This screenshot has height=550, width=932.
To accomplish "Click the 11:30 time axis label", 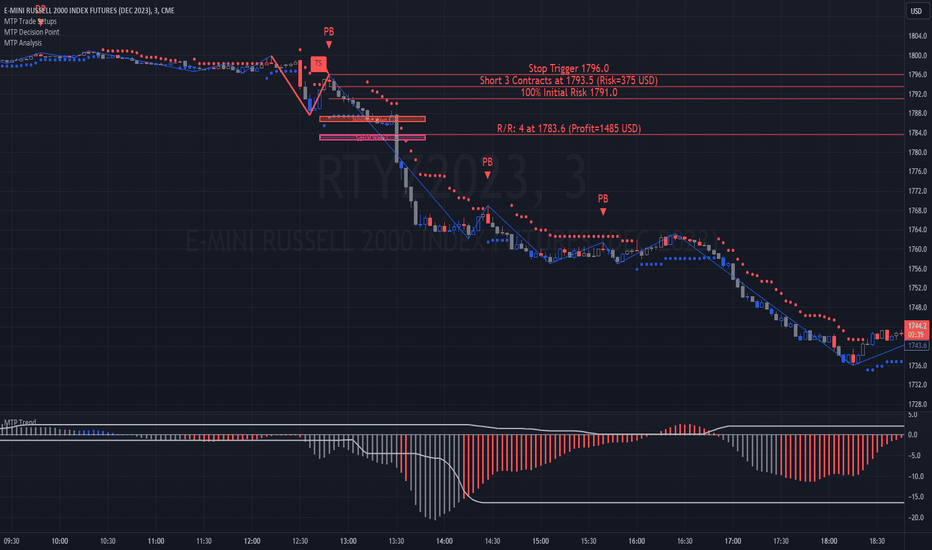I will coord(204,541).
